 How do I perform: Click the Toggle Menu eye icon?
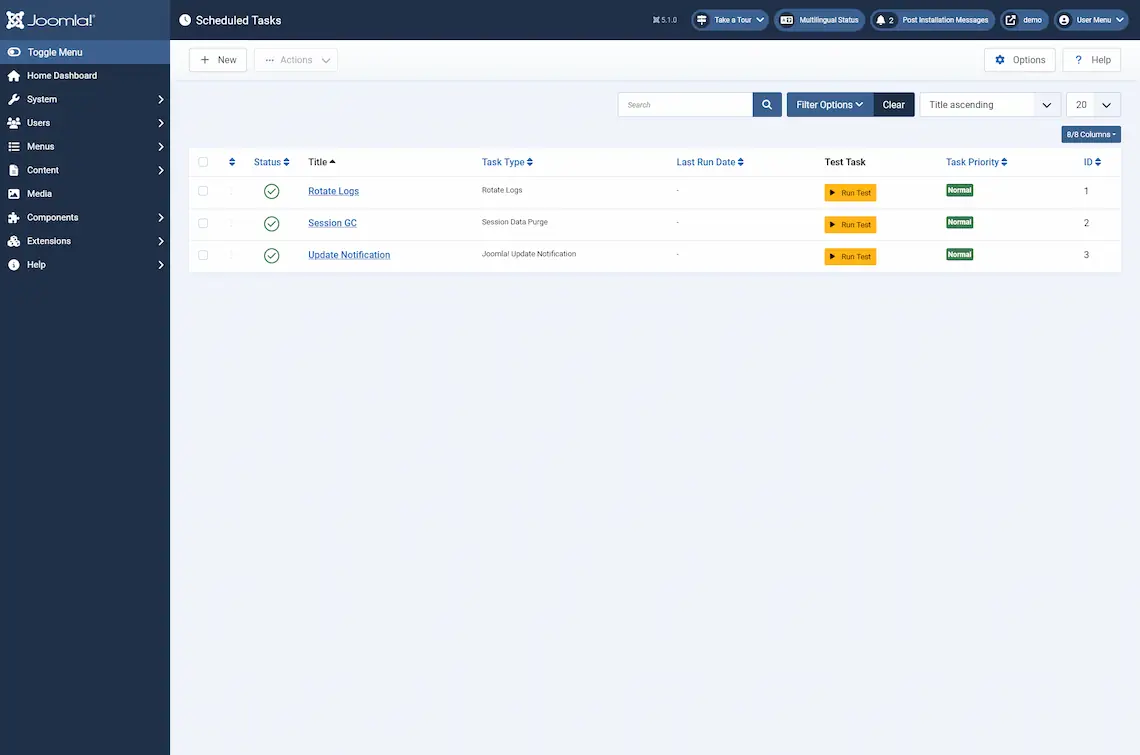[12, 51]
